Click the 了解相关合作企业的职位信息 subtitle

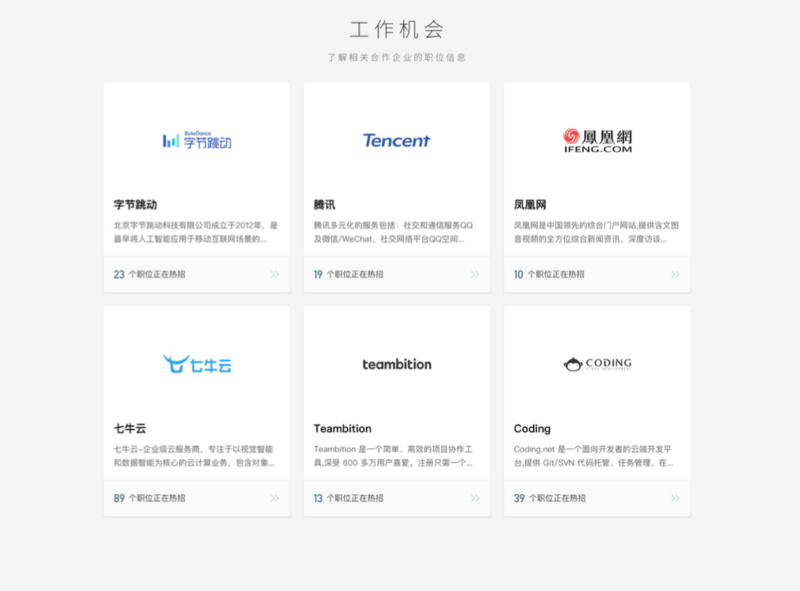397,57
